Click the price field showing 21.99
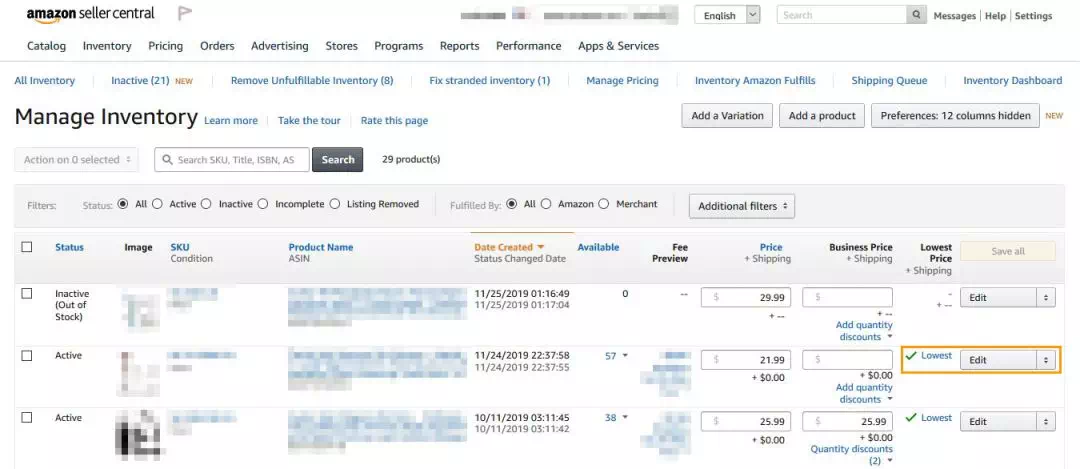Image resolution: width=1080 pixels, height=469 pixels. pos(746,359)
